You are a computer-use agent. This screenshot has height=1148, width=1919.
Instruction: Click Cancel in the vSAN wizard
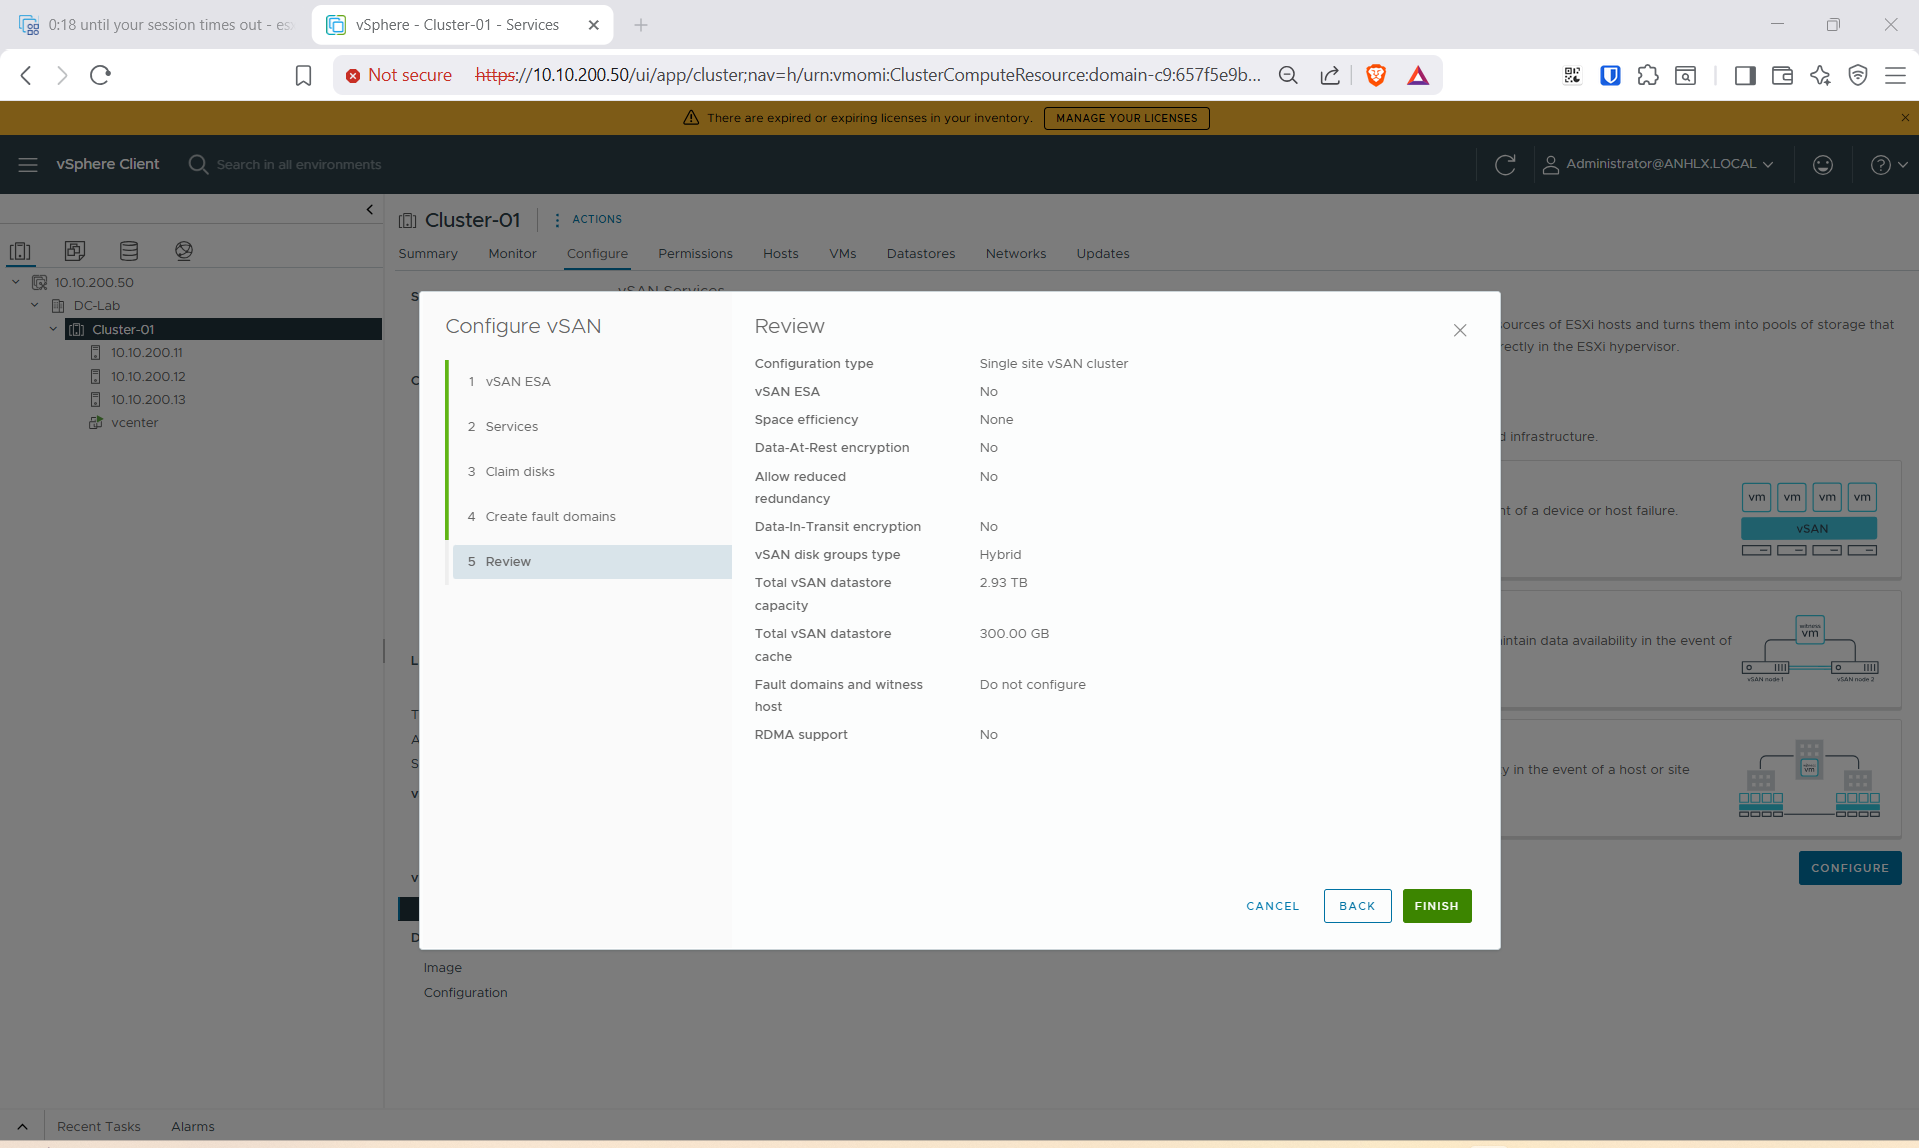(1272, 906)
